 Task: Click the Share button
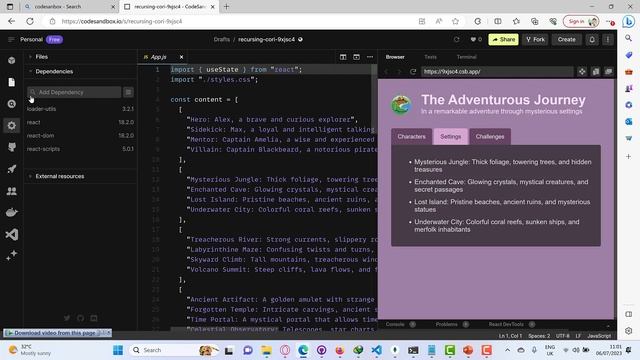point(503,40)
